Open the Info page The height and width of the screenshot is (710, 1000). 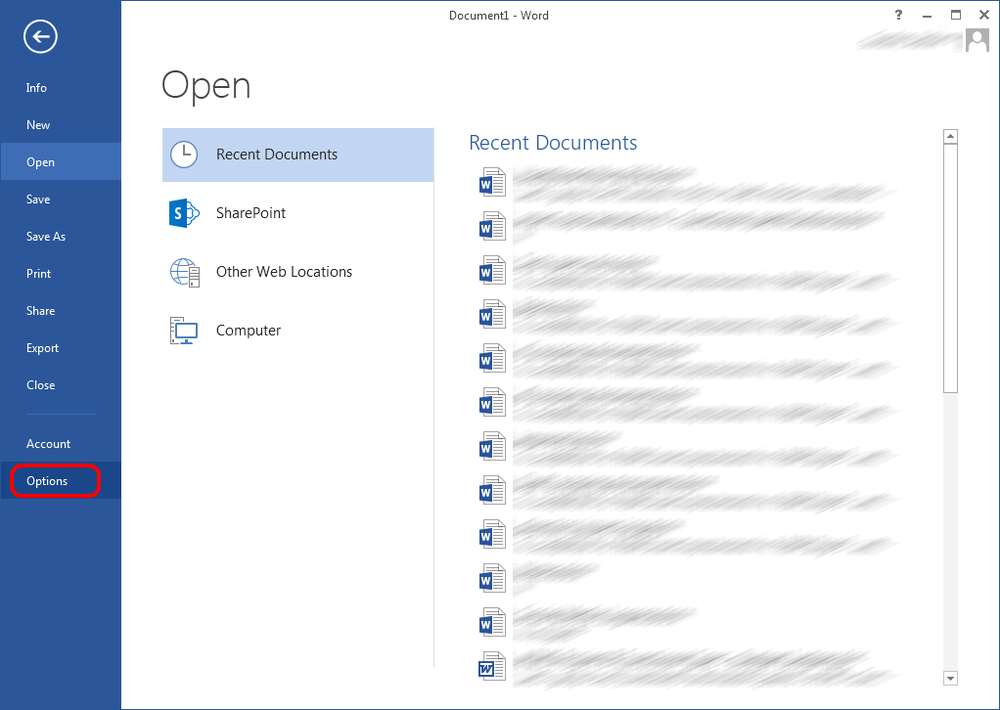click(x=61, y=88)
